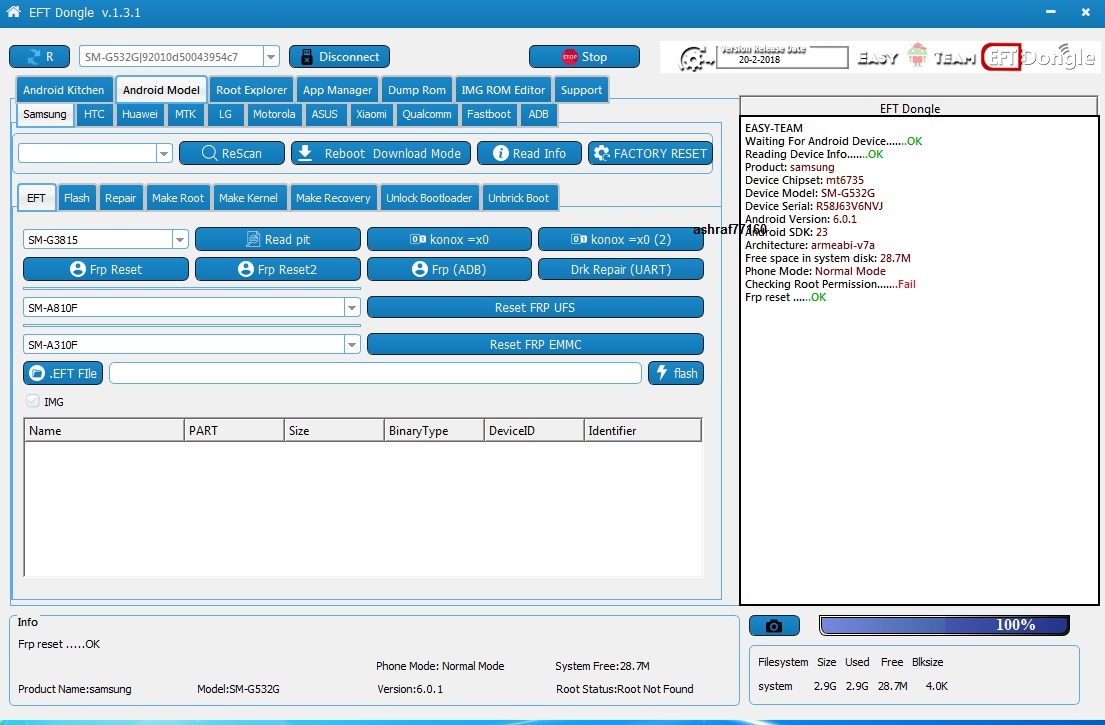The image size is (1105, 725).
Task: Click konox =x0 (2) button
Action: [x=621, y=240]
